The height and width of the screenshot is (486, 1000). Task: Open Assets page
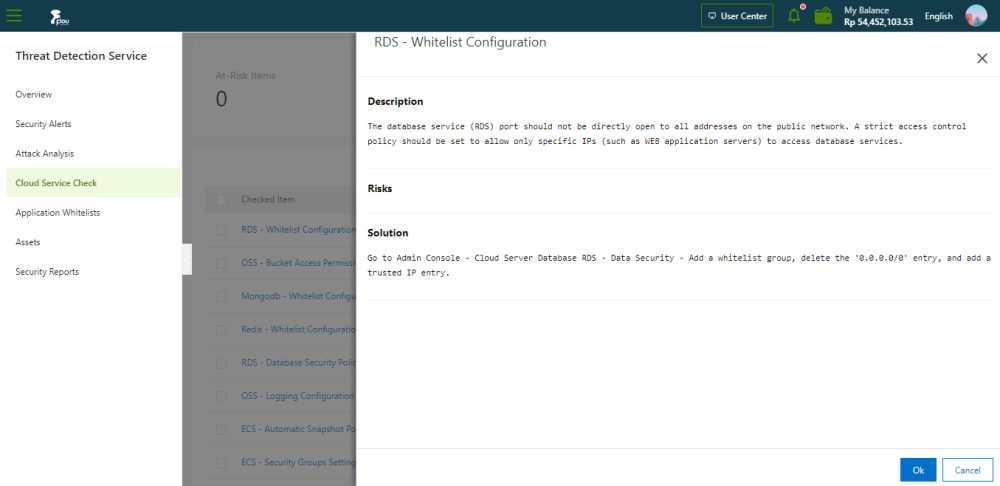28,242
